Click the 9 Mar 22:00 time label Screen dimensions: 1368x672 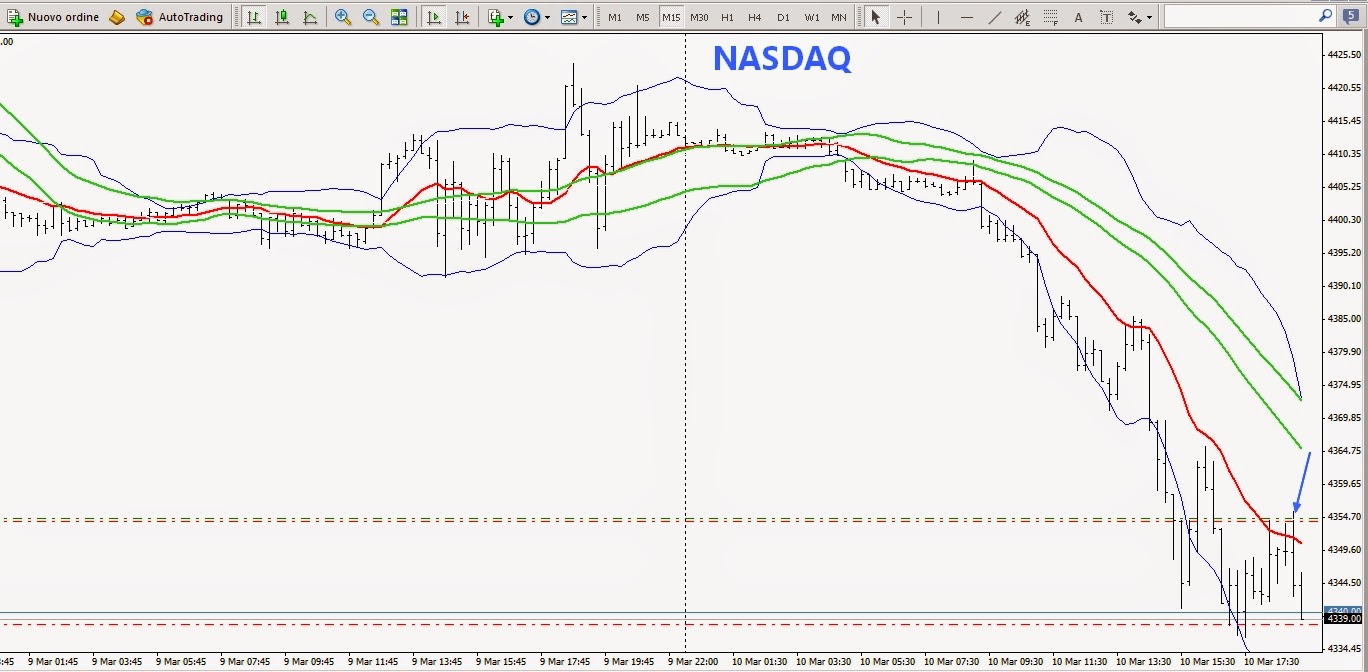point(693,661)
